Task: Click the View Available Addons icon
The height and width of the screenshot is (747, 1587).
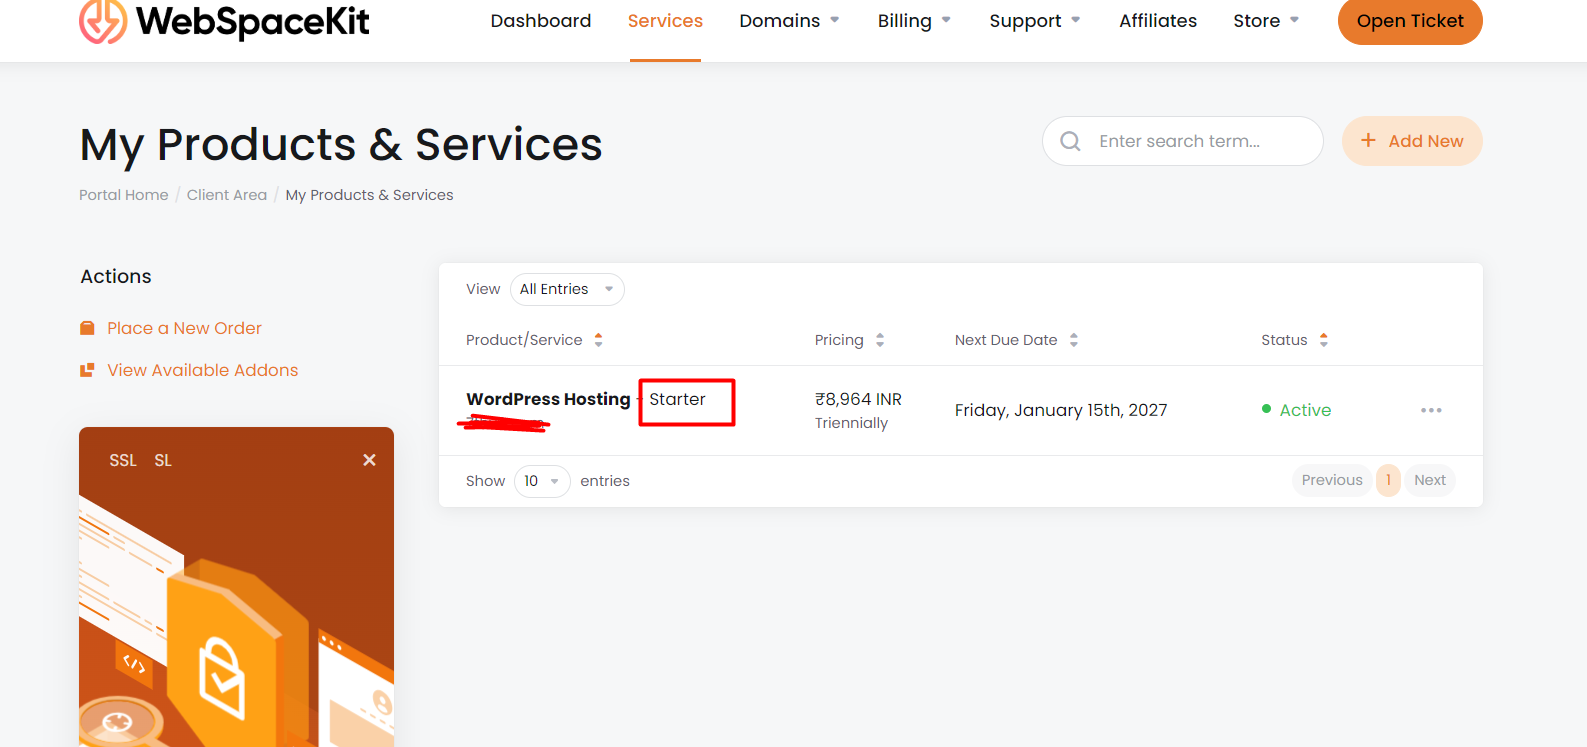Action: coord(87,370)
